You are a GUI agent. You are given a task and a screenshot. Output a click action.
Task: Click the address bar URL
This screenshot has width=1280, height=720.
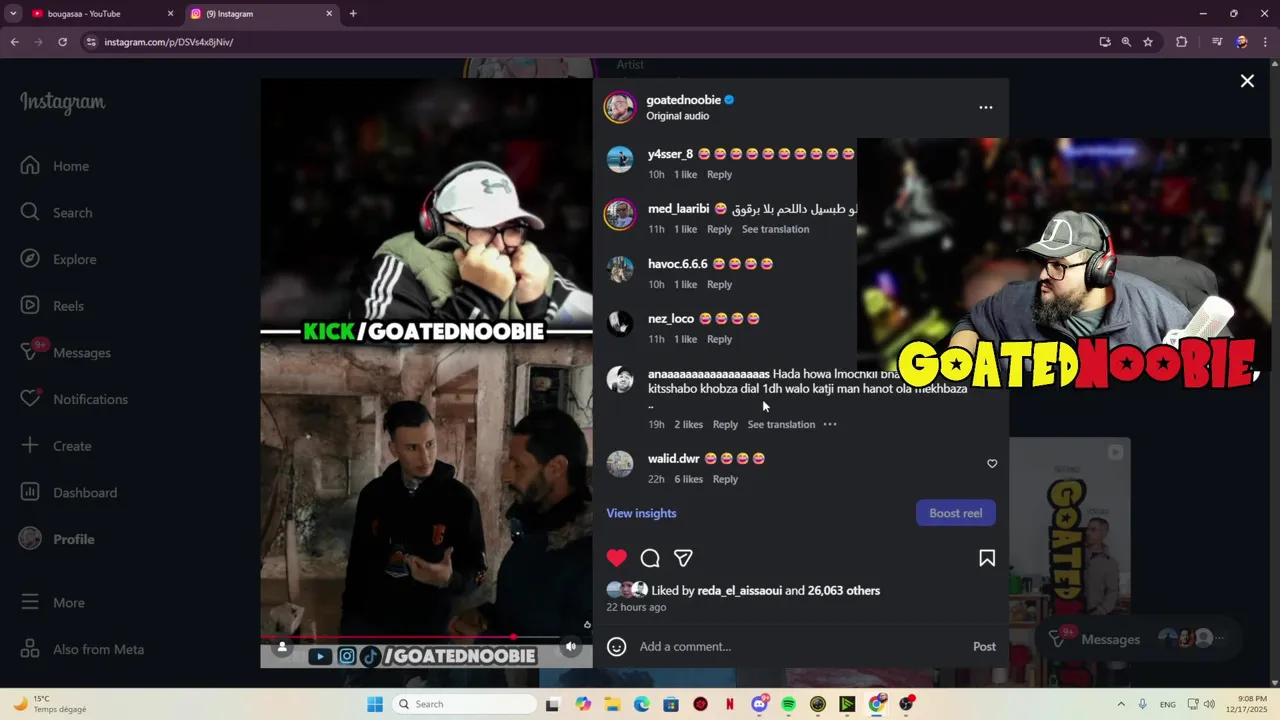169,42
